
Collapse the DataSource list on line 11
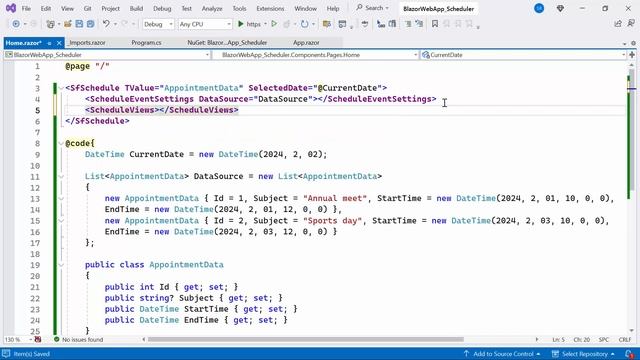(61, 176)
